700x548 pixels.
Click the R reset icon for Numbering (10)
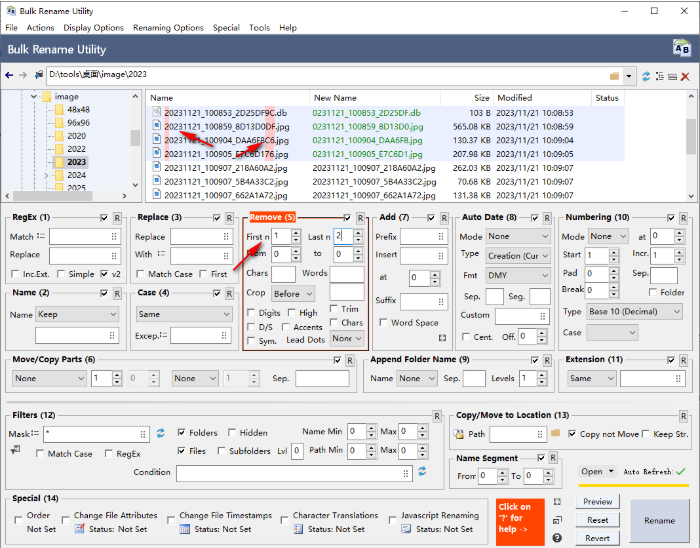click(x=683, y=218)
